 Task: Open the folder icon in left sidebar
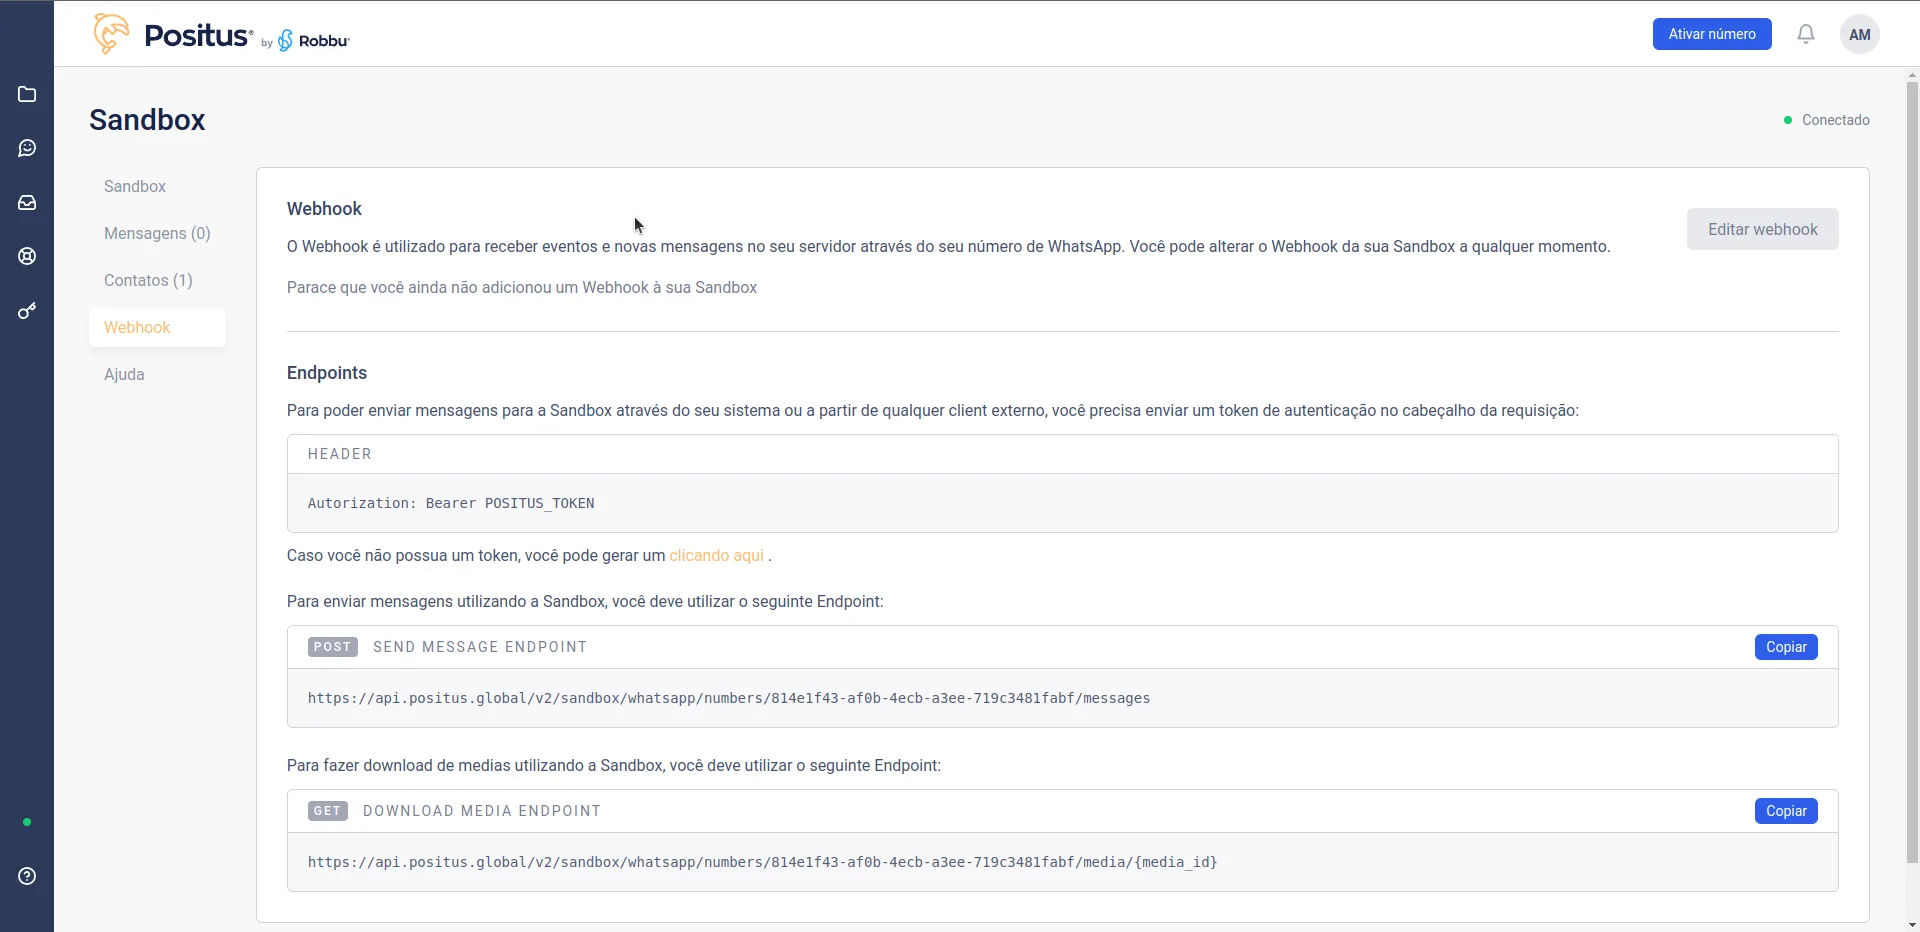click(27, 94)
